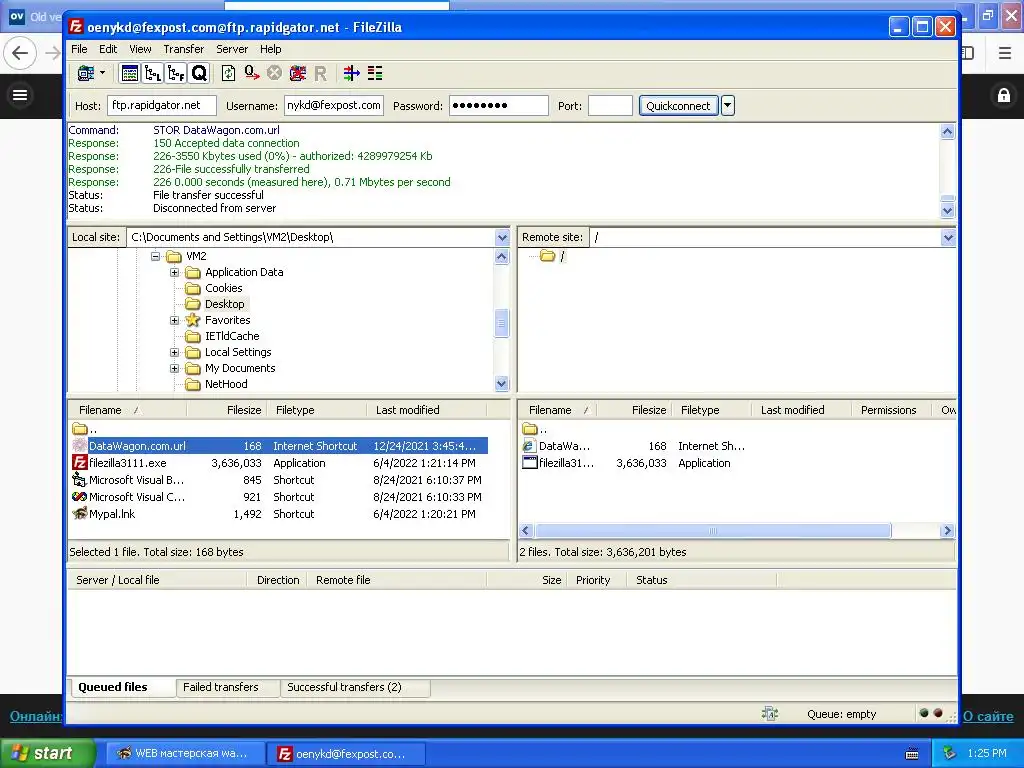Disconnect from server icon
The width and height of the screenshot is (1024, 768).
[298, 73]
